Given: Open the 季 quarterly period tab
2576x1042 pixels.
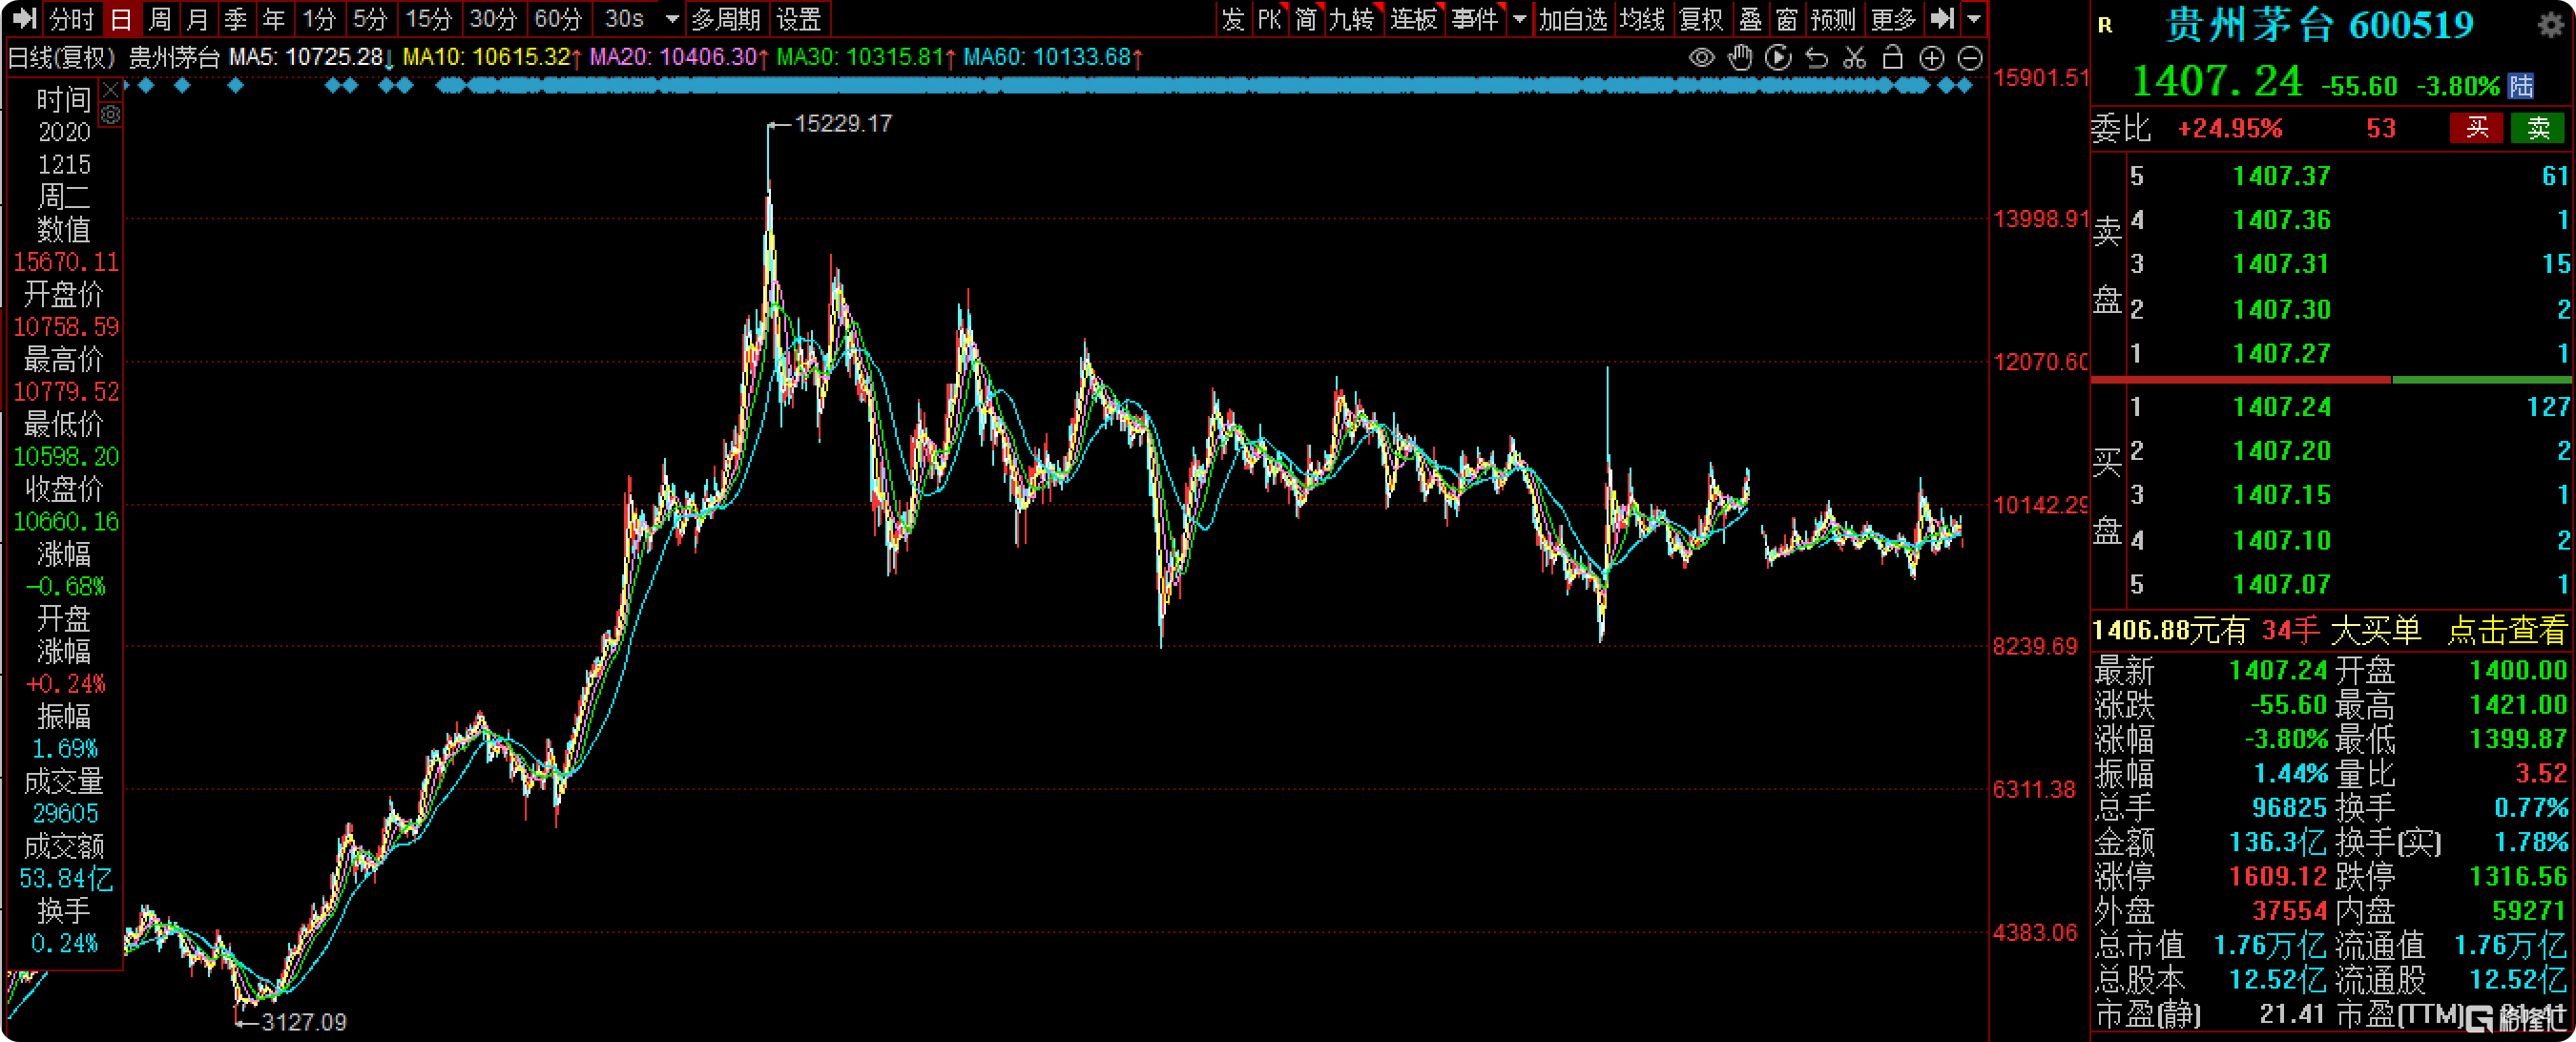Looking at the screenshot, I should 235,18.
